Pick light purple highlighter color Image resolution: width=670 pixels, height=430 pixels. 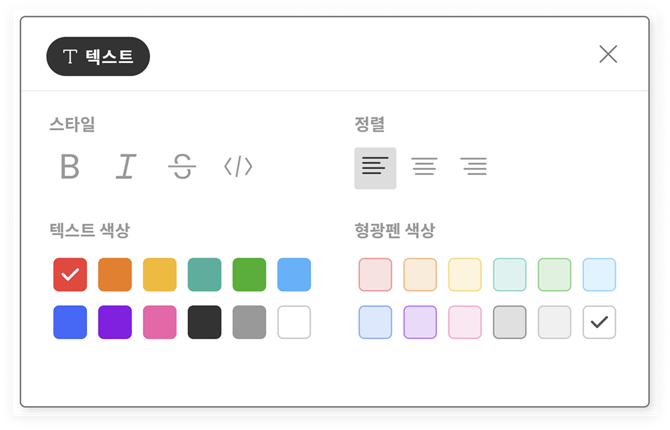420,322
